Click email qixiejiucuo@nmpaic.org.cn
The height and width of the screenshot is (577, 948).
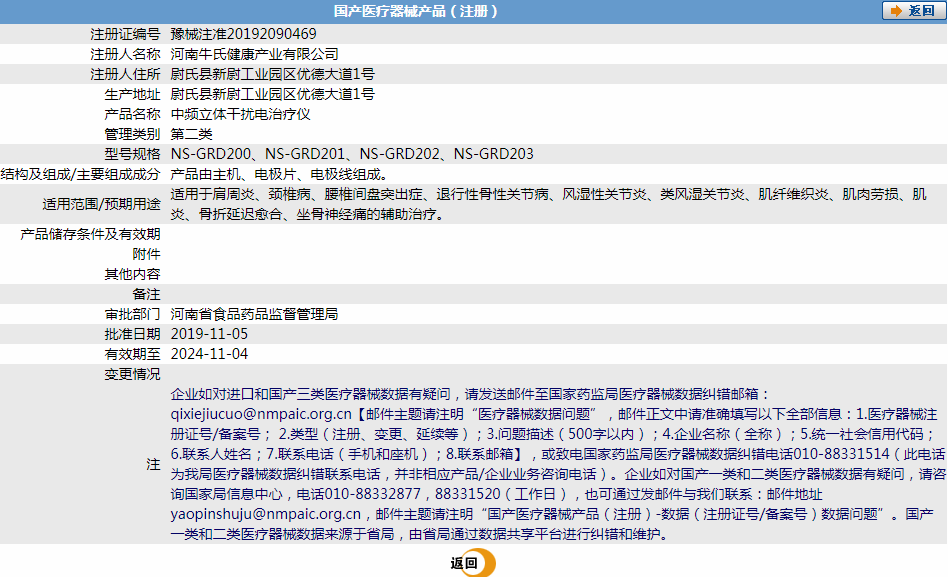click(x=261, y=414)
